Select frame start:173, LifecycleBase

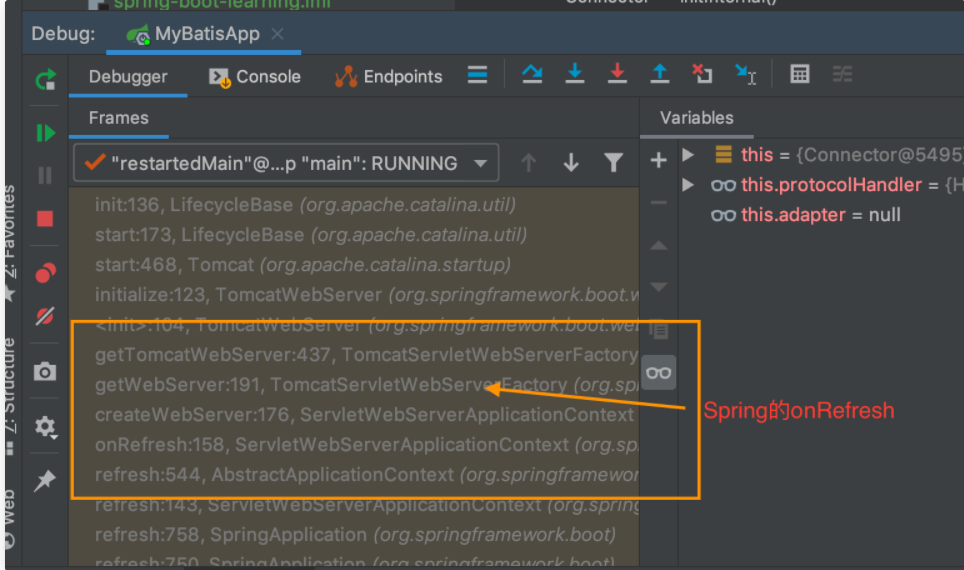tap(354, 235)
